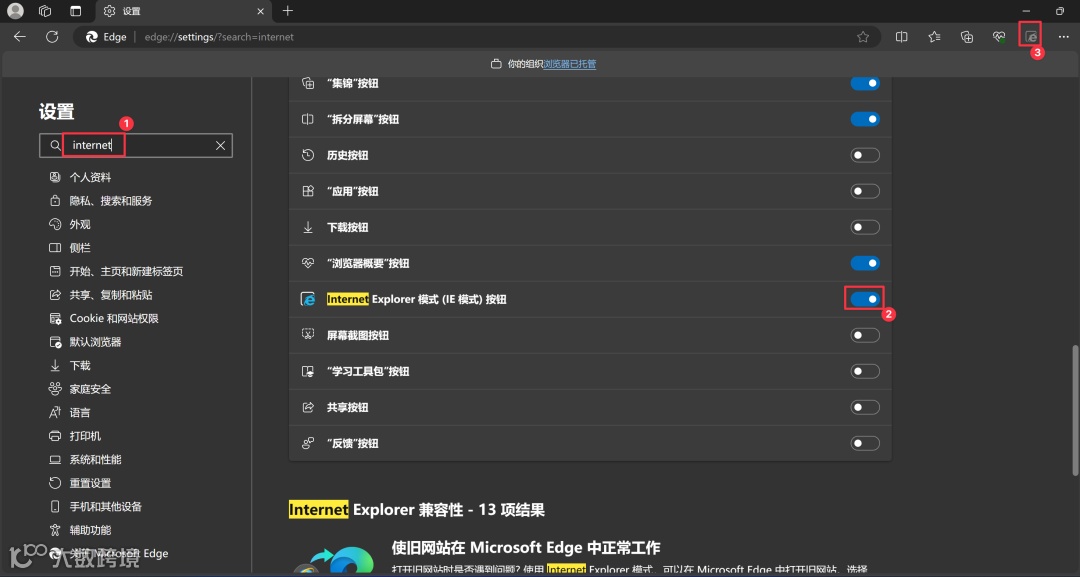Go back using the browser back arrow
Image resolution: width=1080 pixels, height=577 pixels.
19,37
